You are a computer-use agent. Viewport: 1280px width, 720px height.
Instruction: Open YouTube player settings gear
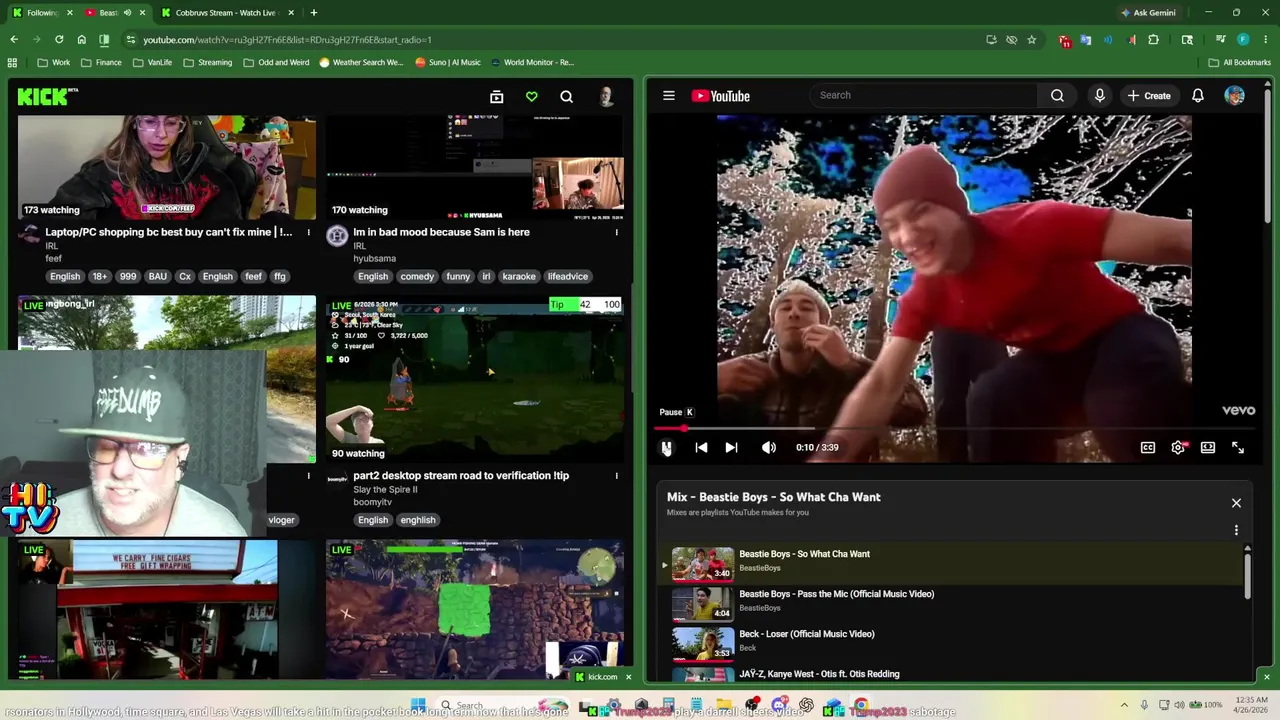1178,448
